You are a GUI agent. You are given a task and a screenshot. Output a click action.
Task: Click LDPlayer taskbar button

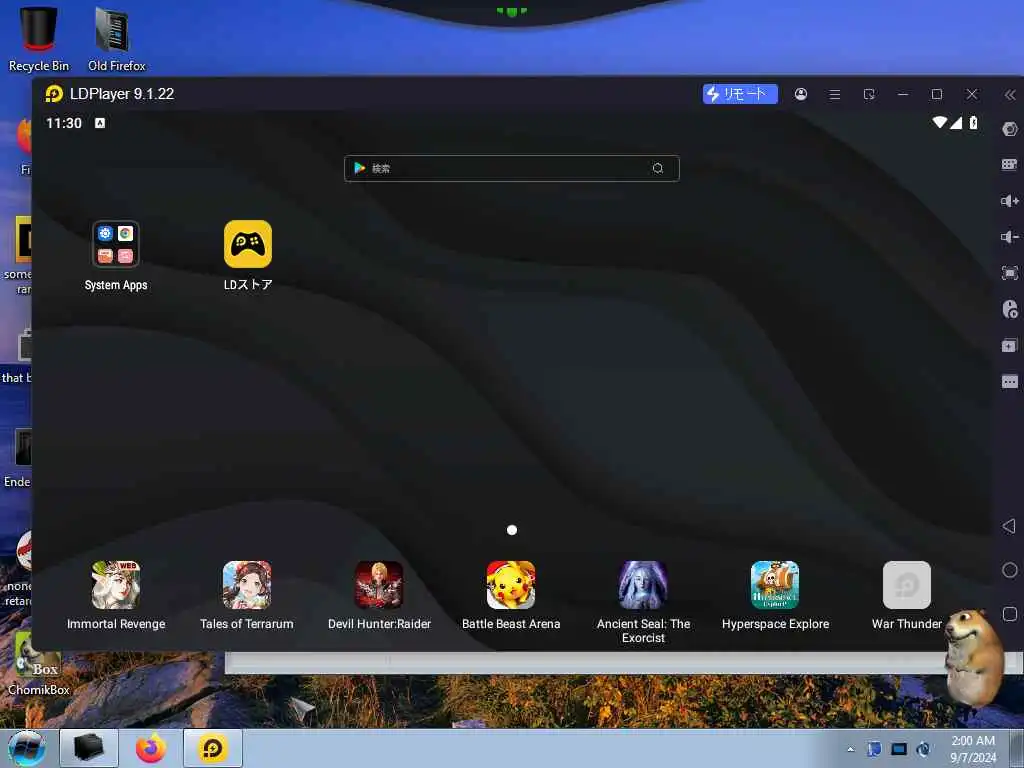213,748
